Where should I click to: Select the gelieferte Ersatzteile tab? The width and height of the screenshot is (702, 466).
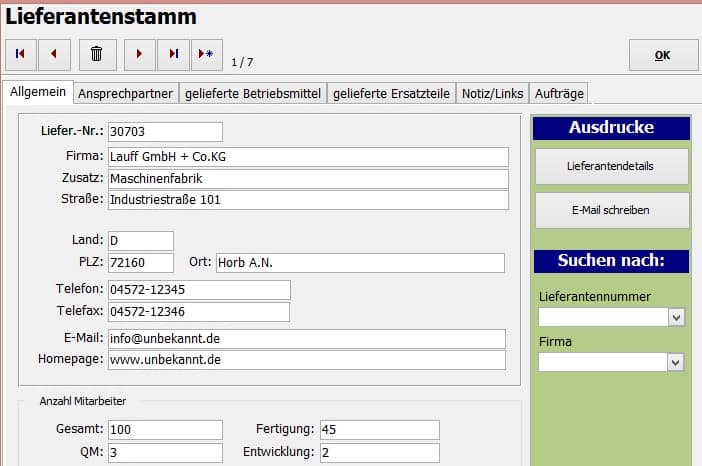[x=391, y=94]
